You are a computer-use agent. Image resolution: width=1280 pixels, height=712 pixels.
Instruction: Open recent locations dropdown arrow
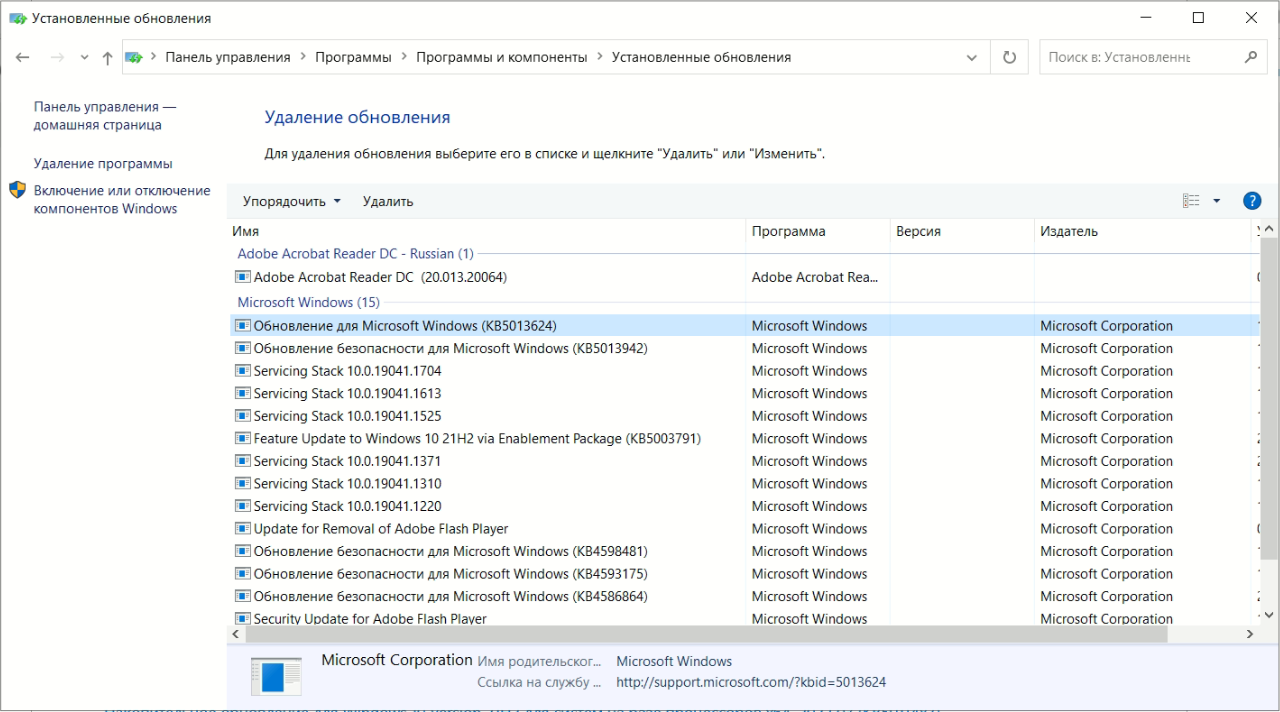click(x=84, y=58)
